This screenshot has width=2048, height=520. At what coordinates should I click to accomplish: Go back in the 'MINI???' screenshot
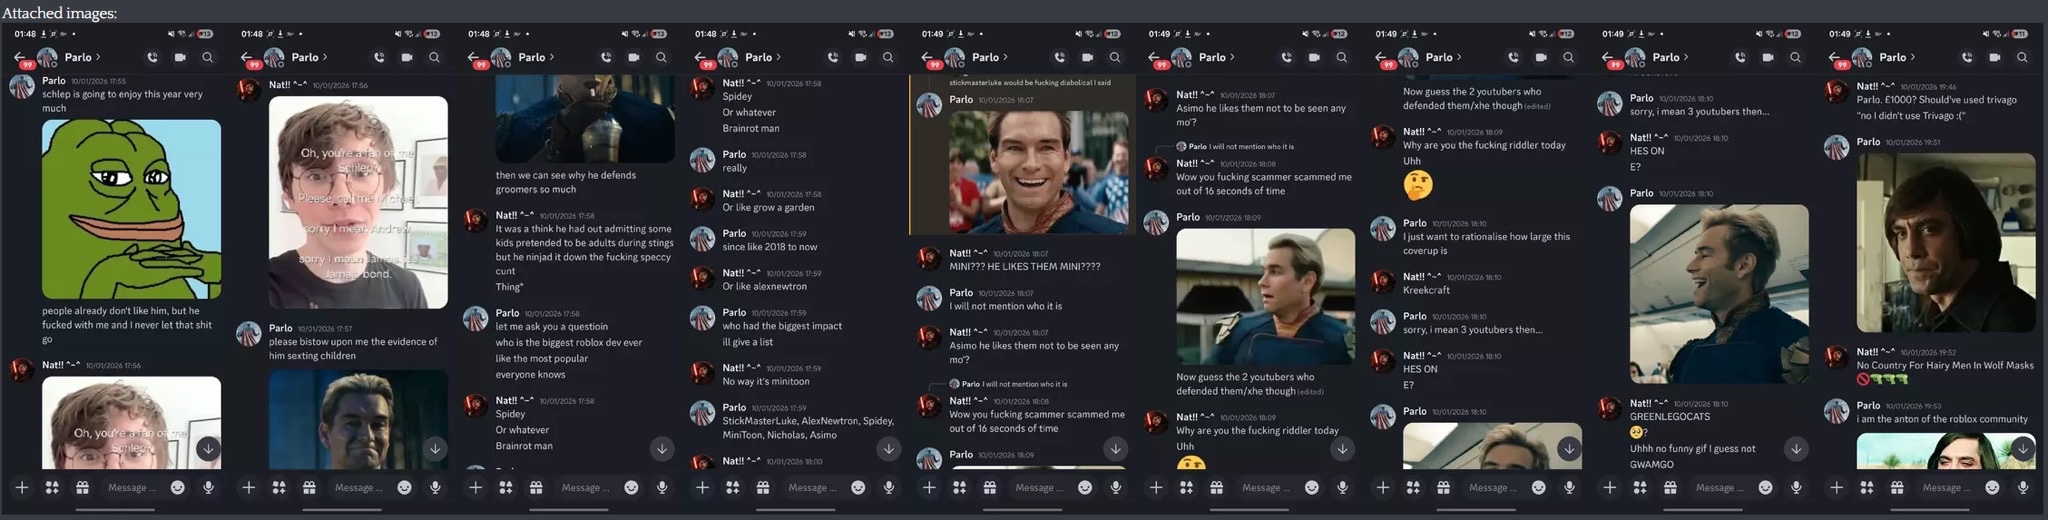tap(927, 57)
